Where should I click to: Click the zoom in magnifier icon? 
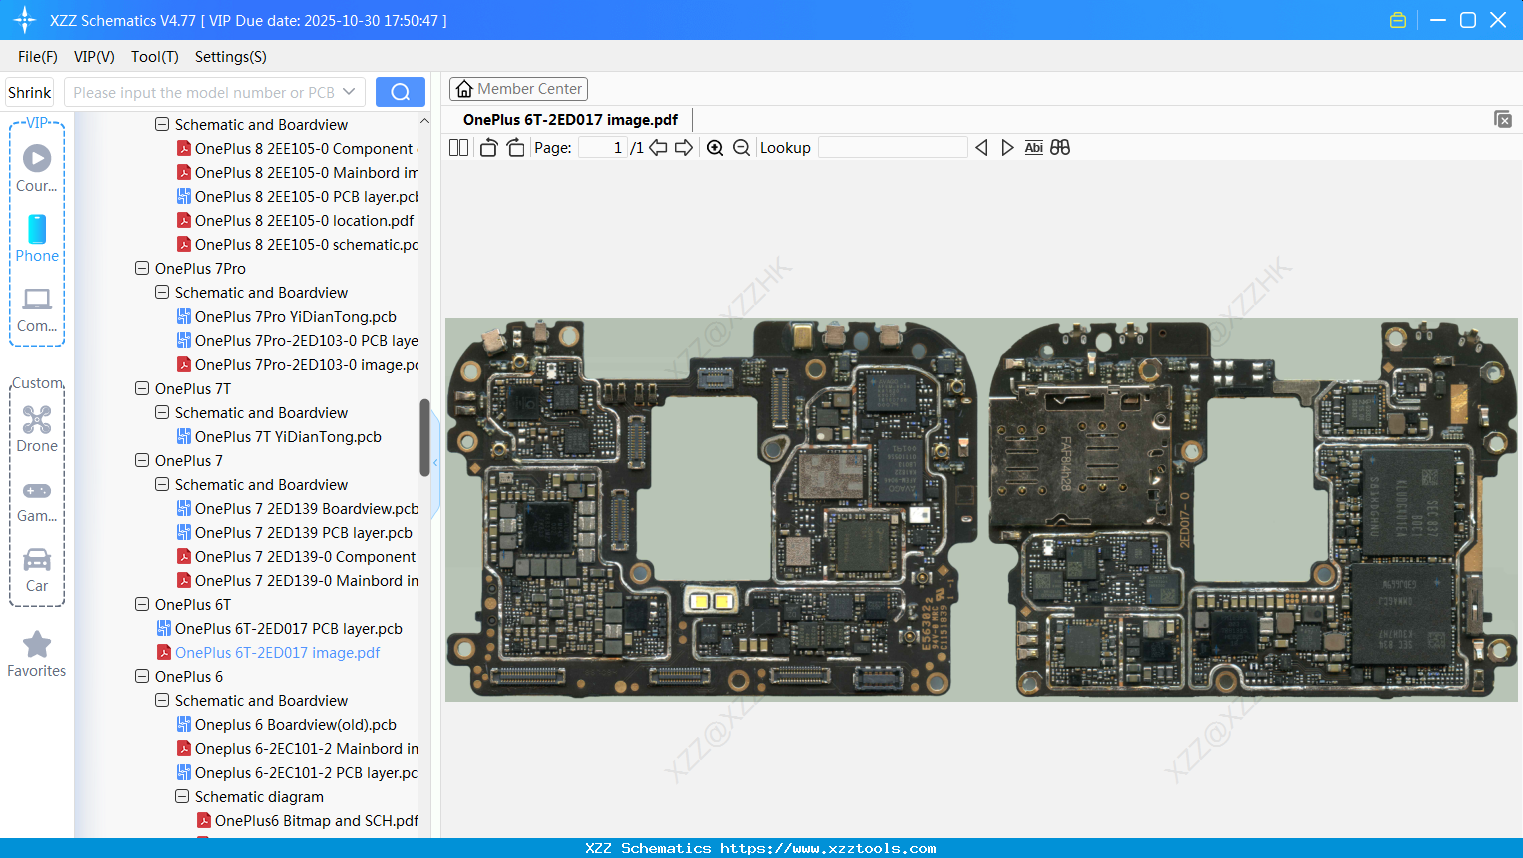click(715, 148)
